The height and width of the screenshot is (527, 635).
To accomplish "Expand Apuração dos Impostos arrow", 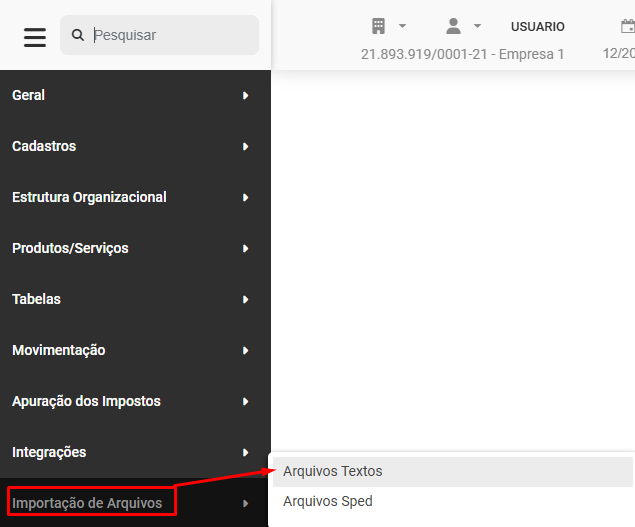I will (245, 401).
